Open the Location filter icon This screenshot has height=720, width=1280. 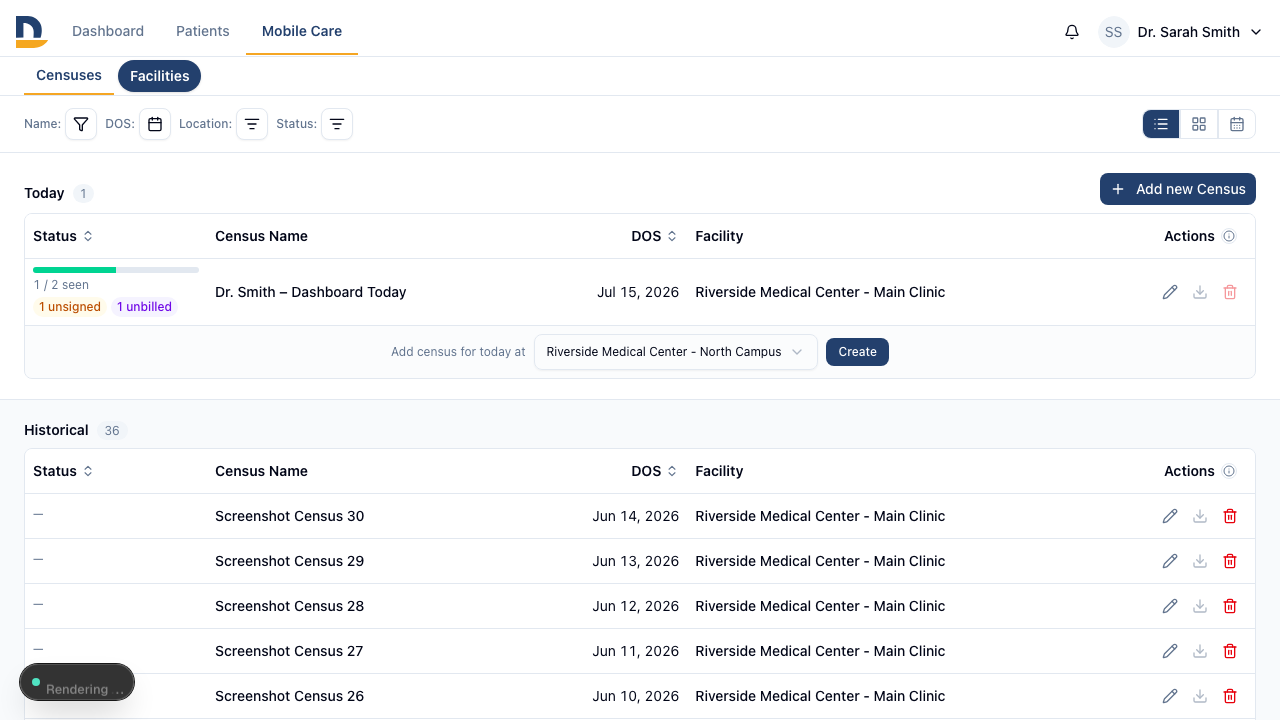tap(252, 124)
